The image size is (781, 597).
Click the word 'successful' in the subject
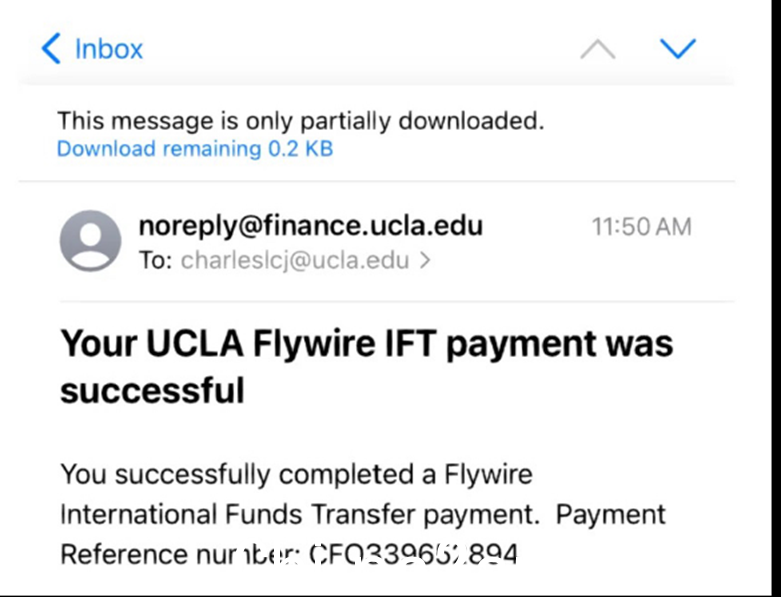tap(152, 390)
